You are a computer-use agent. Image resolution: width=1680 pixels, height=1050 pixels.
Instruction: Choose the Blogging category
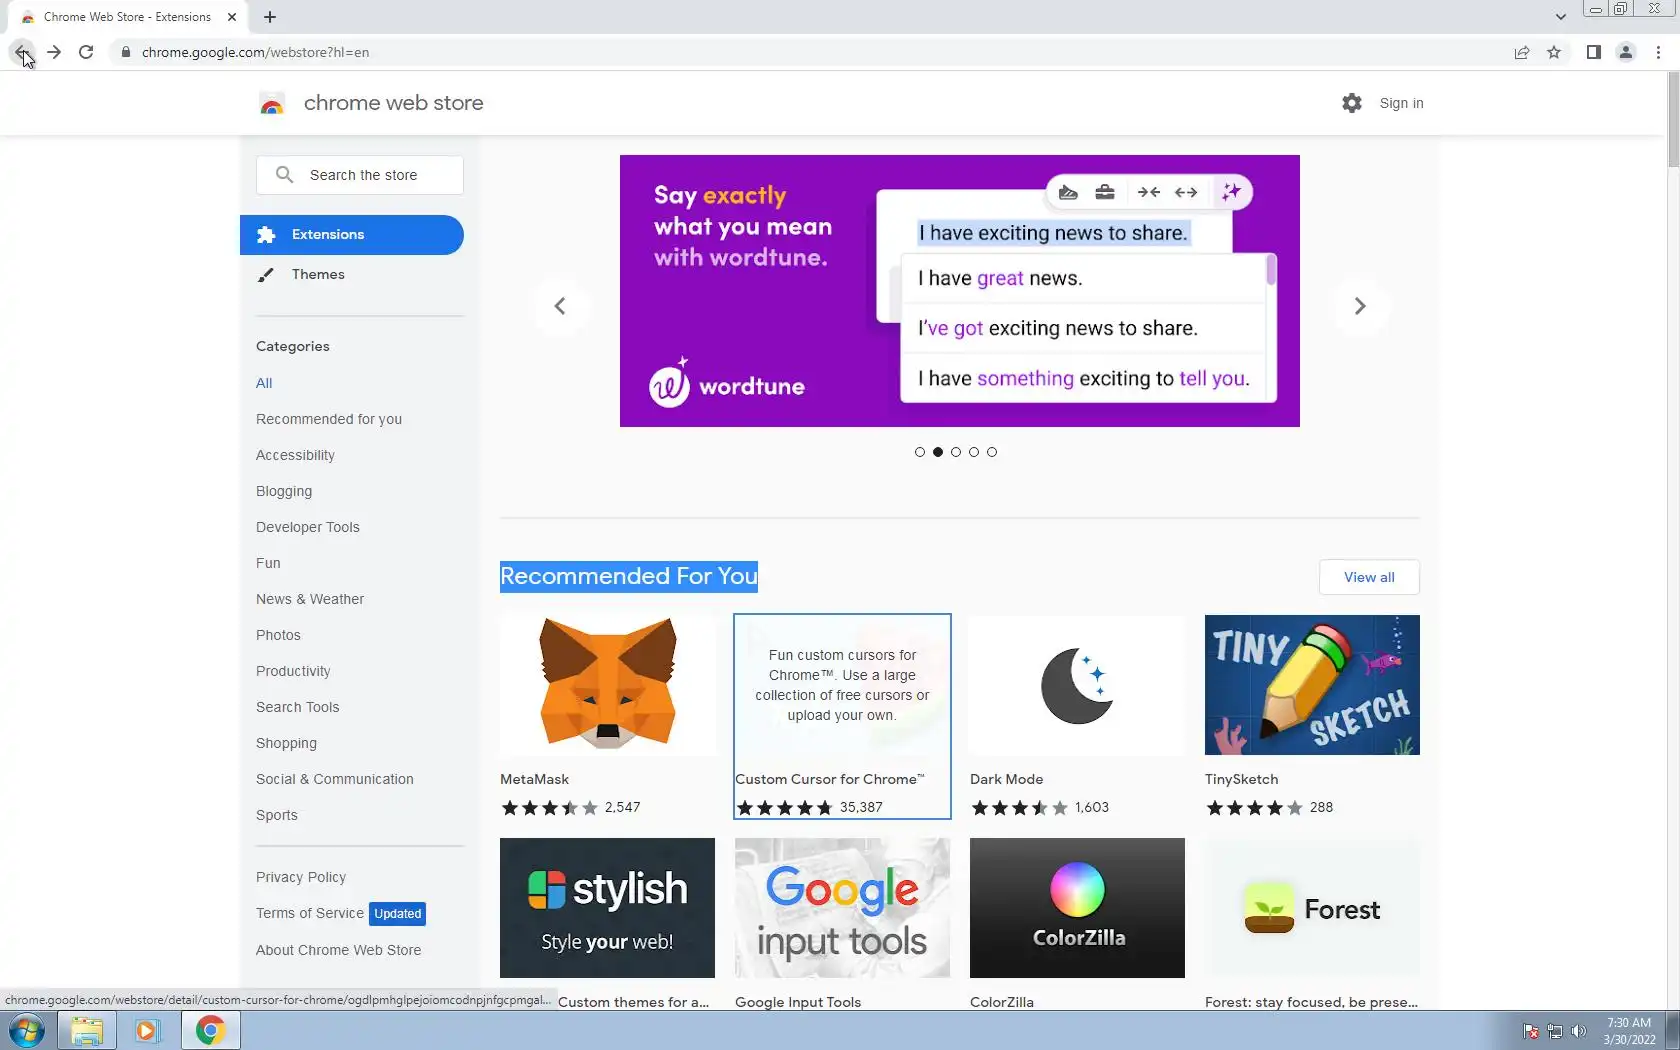point(284,491)
